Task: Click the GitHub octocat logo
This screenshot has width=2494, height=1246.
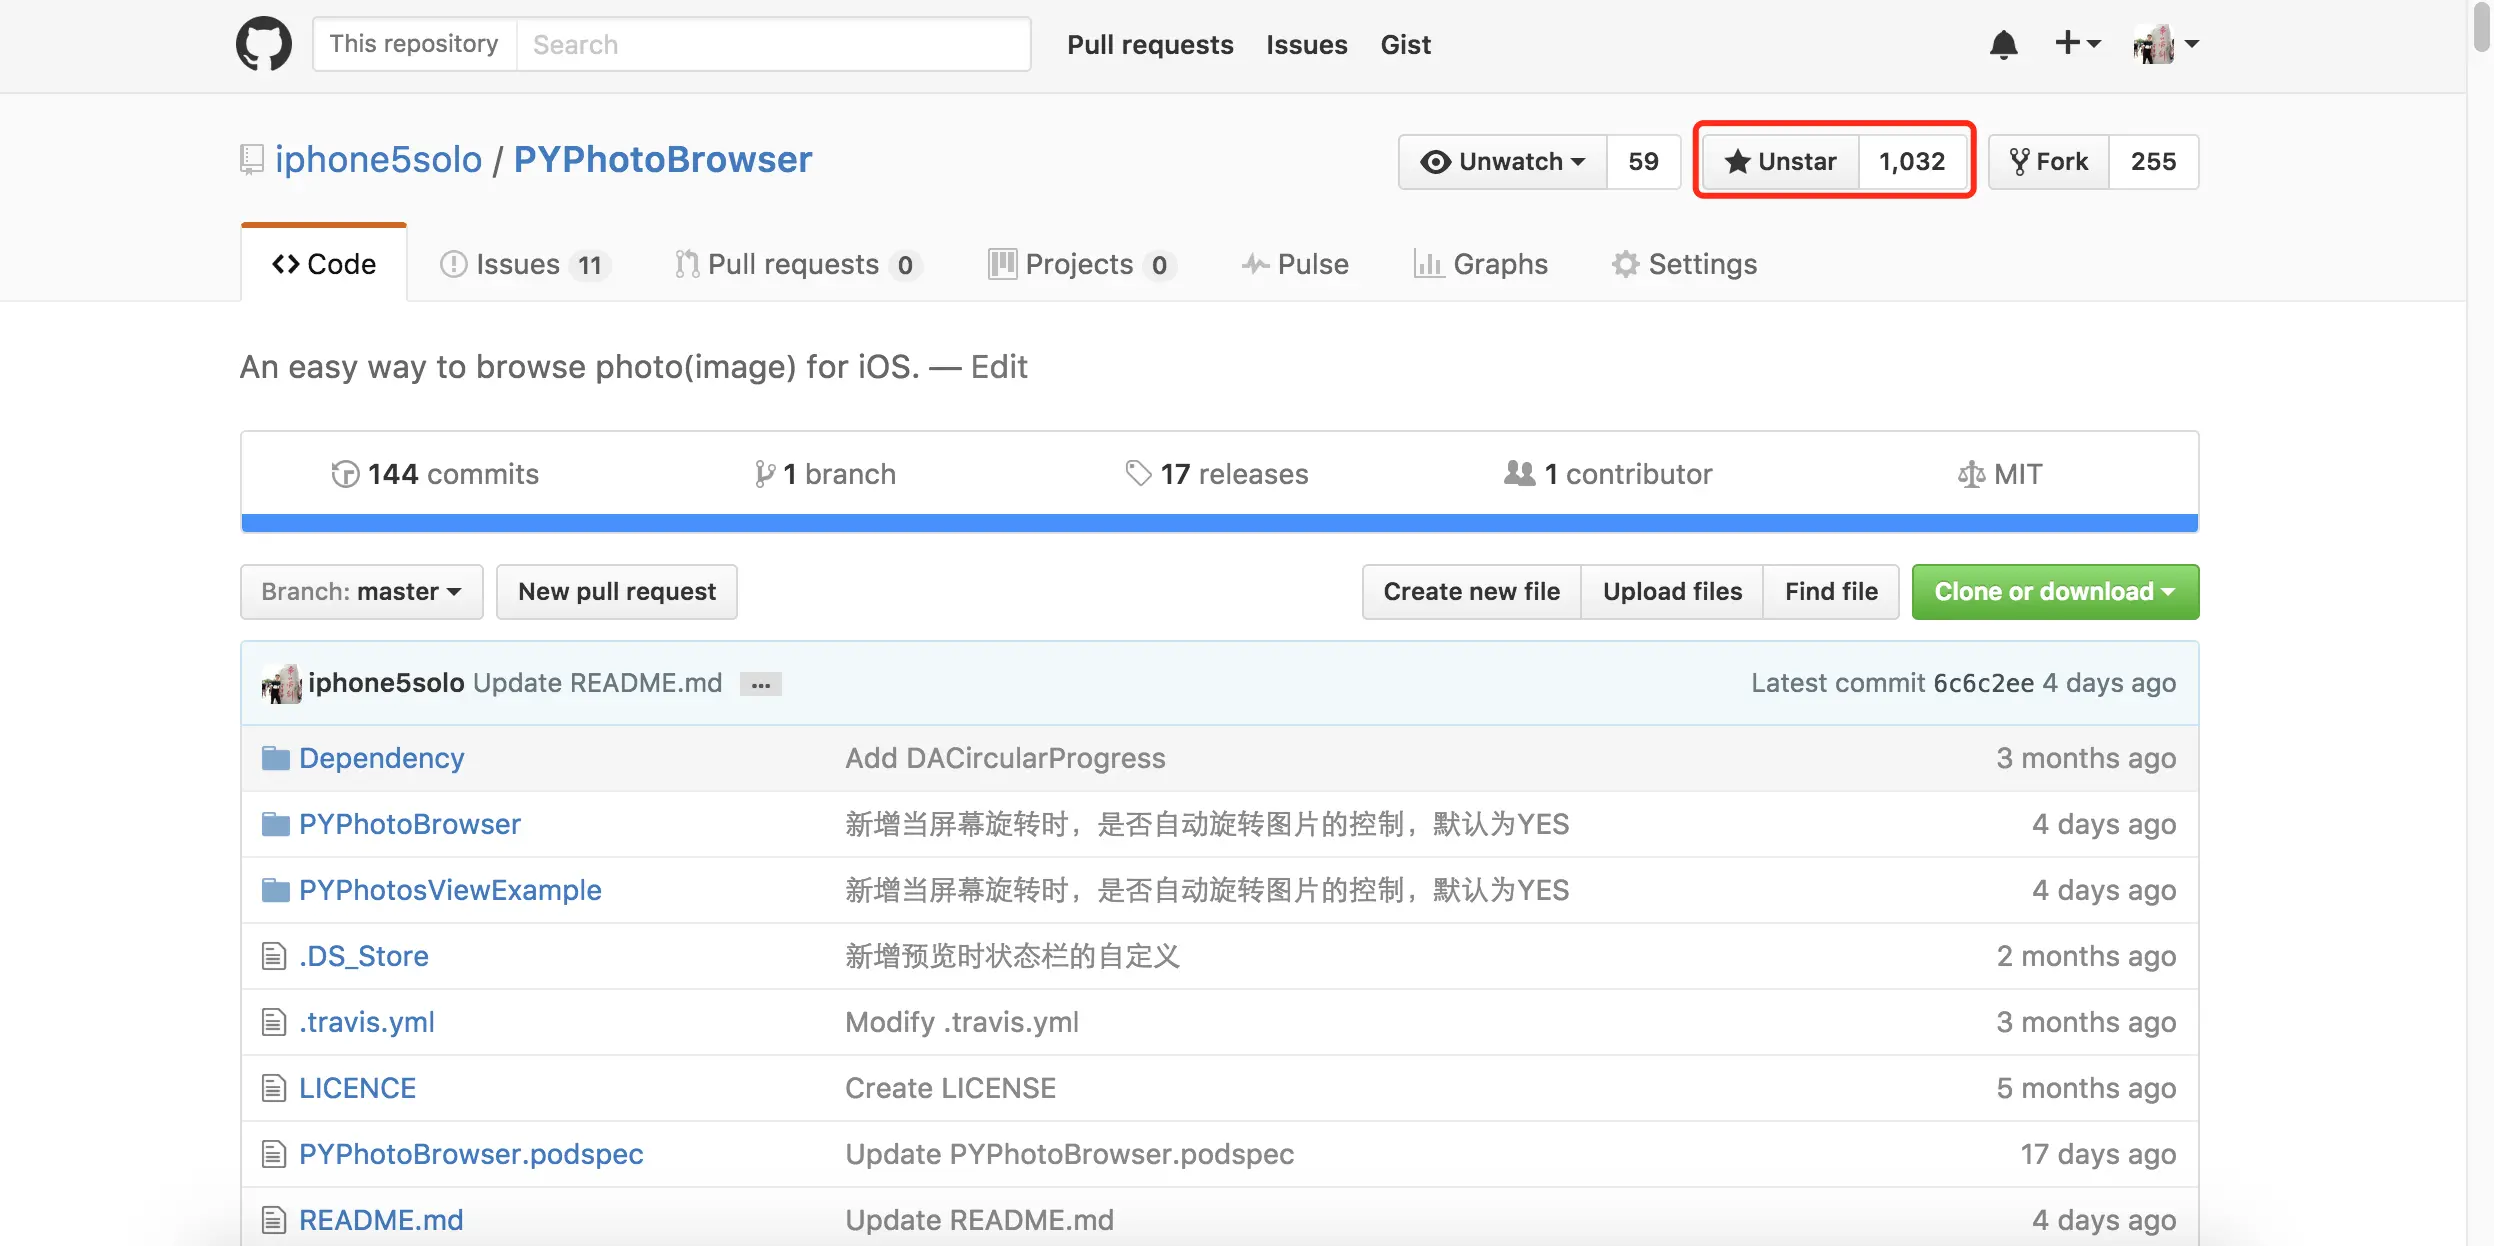Action: [x=264, y=44]
